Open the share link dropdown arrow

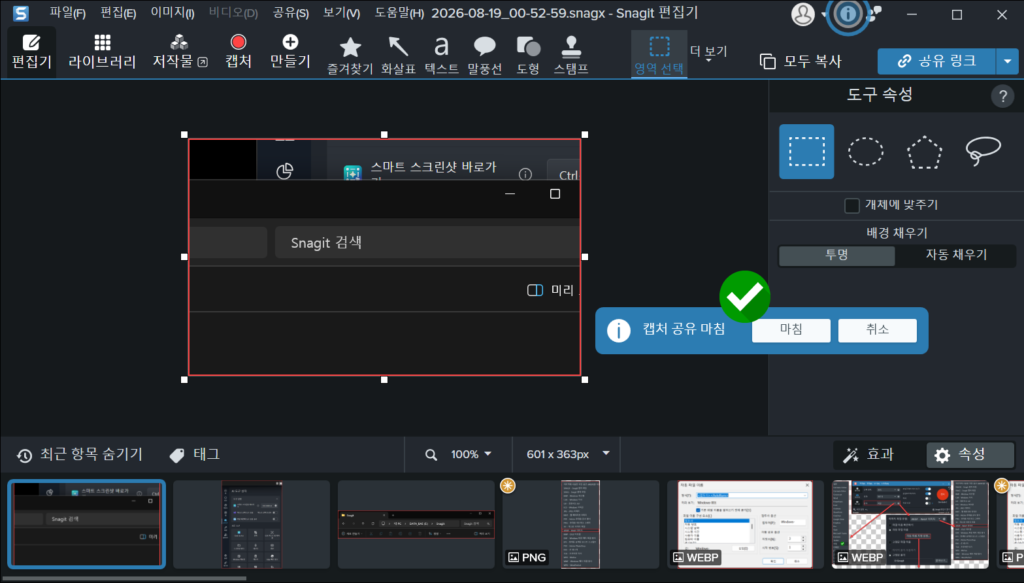(1008, 61)
